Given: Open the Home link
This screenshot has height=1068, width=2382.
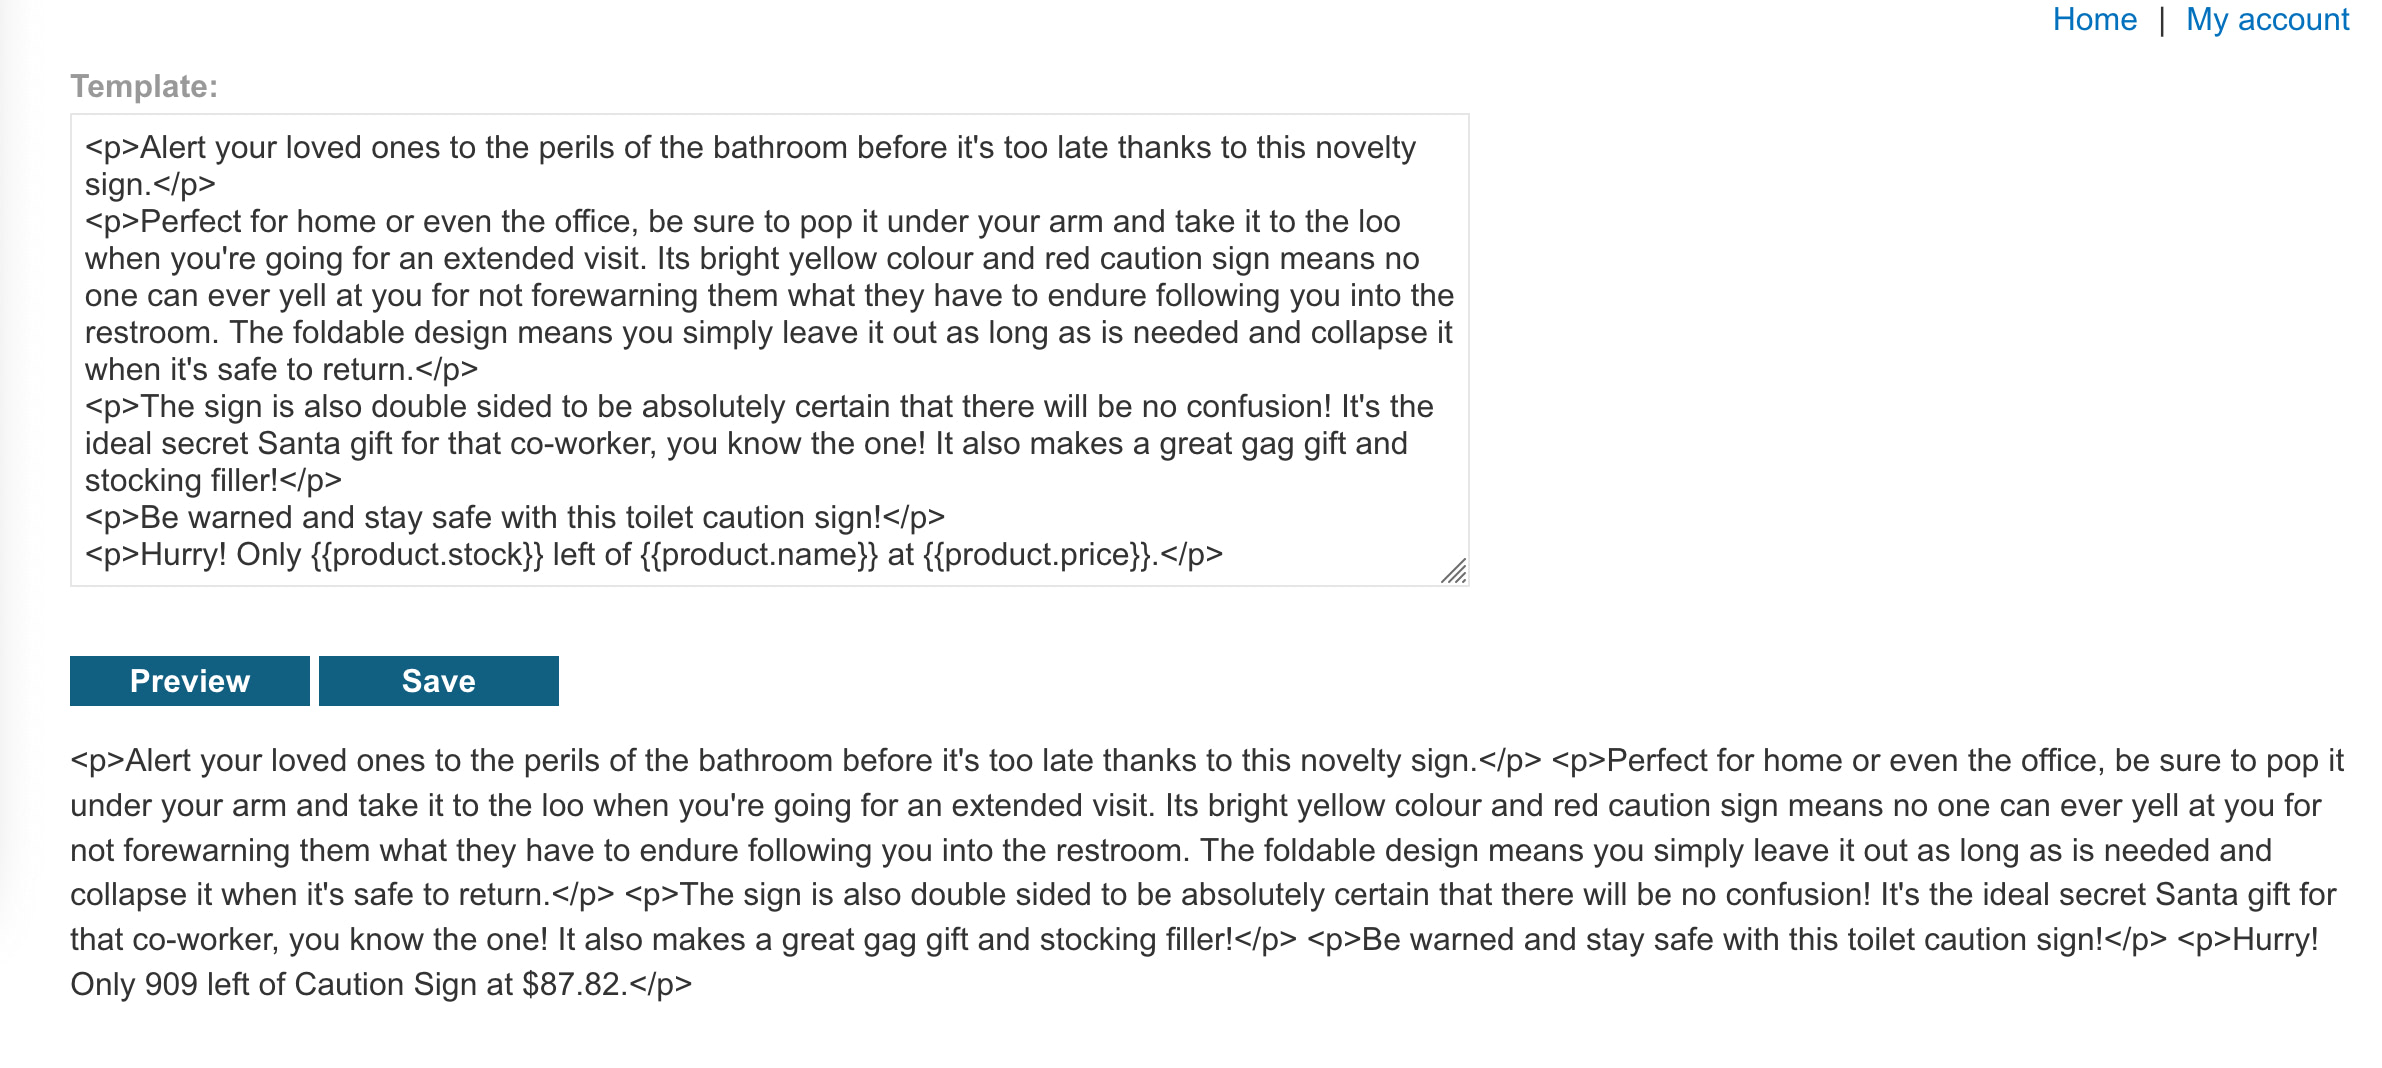Looking at the screenshot, I should tap(2094, 20).
